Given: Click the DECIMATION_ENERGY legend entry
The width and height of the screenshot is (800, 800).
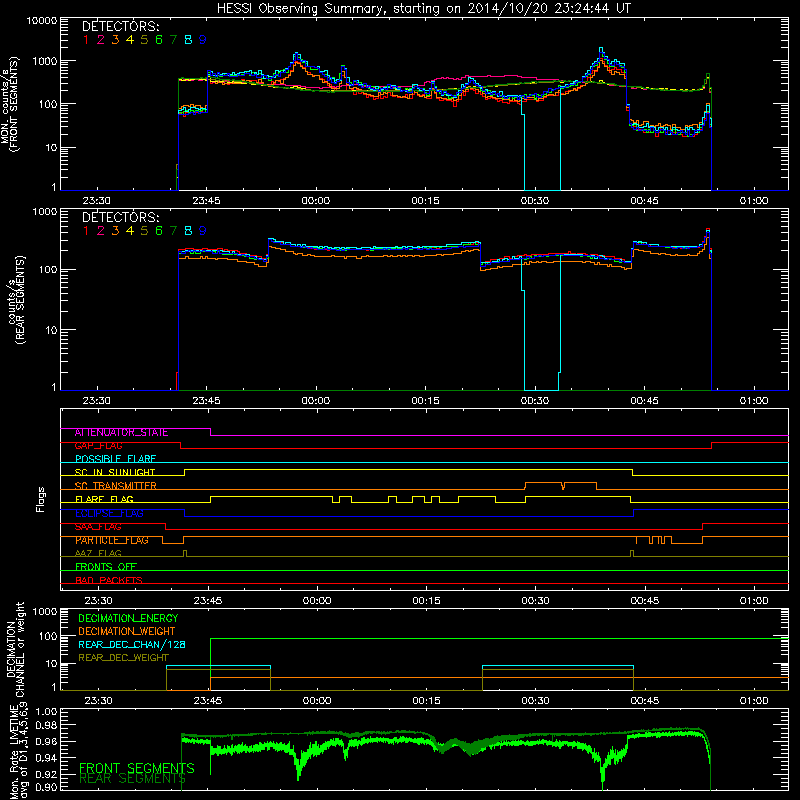Looking at the screenshot, I should pos(128,618).
